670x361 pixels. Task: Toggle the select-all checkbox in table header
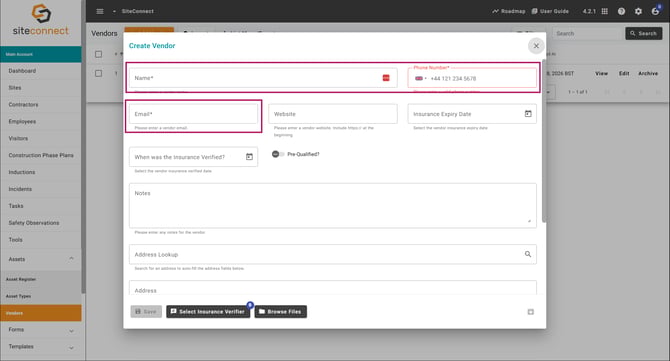coord(98,54)
